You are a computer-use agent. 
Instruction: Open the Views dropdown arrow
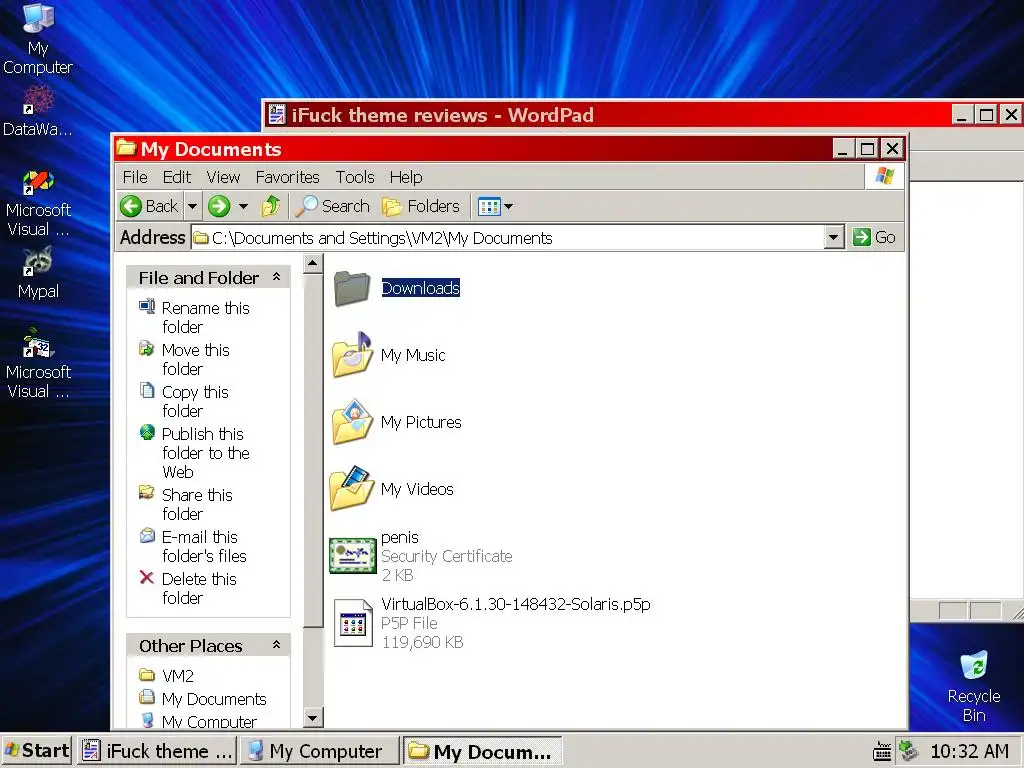[x=508, y=206]
